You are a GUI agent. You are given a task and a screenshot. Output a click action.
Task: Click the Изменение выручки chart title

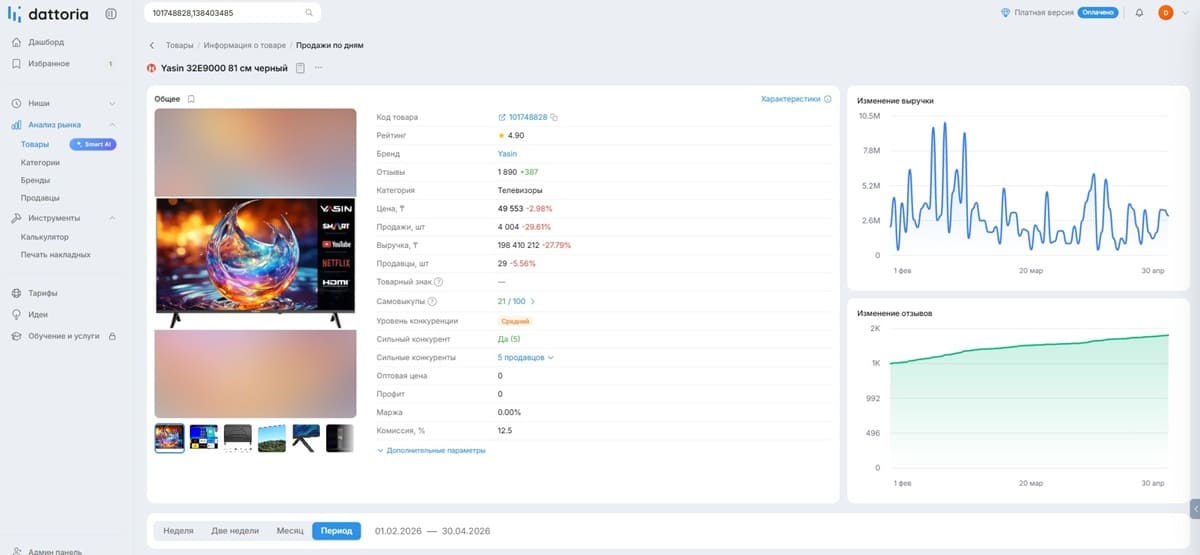click(895, 100)
